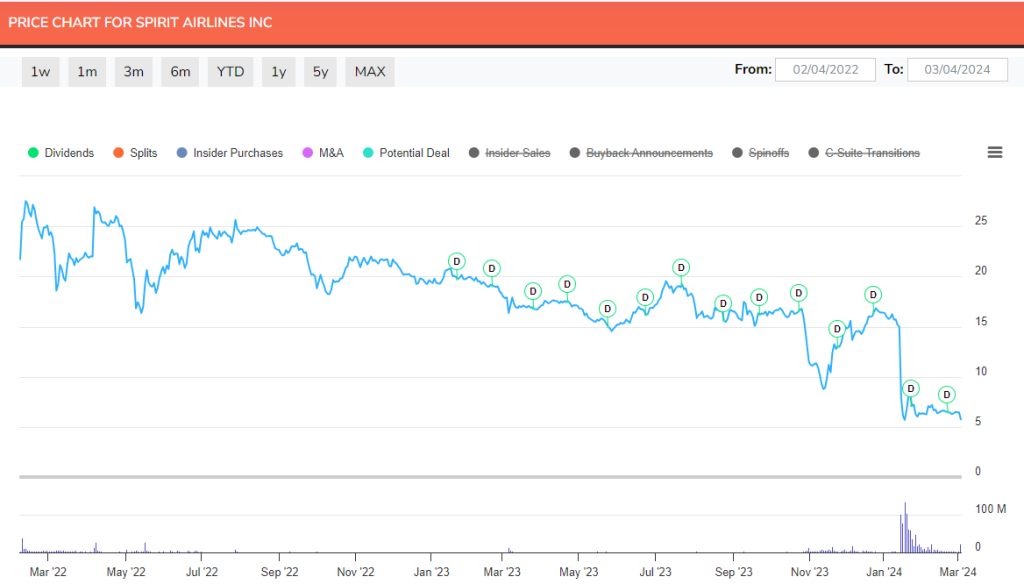Show C-Suite Transitions events

[x=863, y=153]
